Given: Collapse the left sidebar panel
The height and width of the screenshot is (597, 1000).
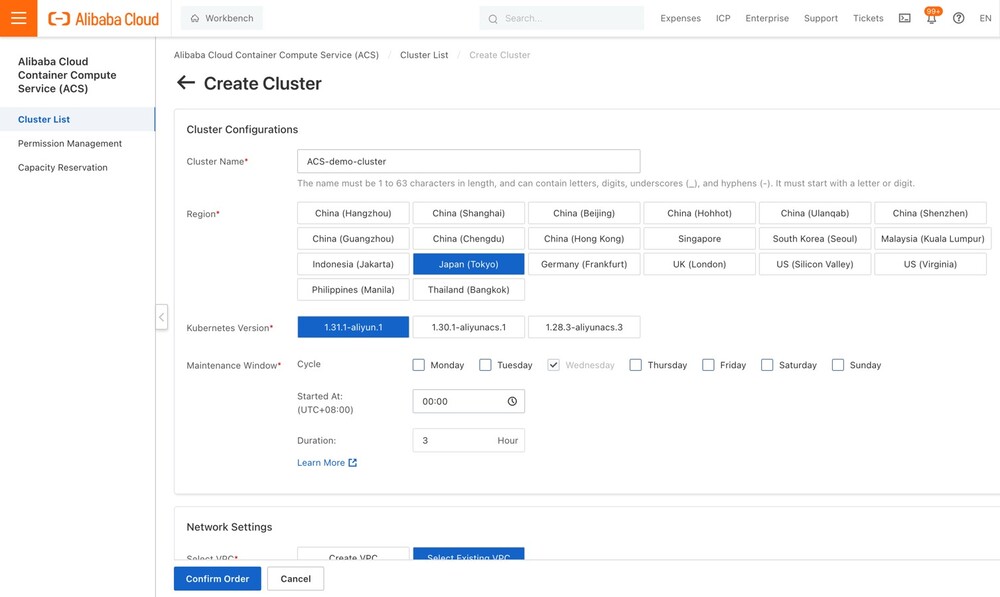Looking at the screenshot, I should click(x=161, y=317).
